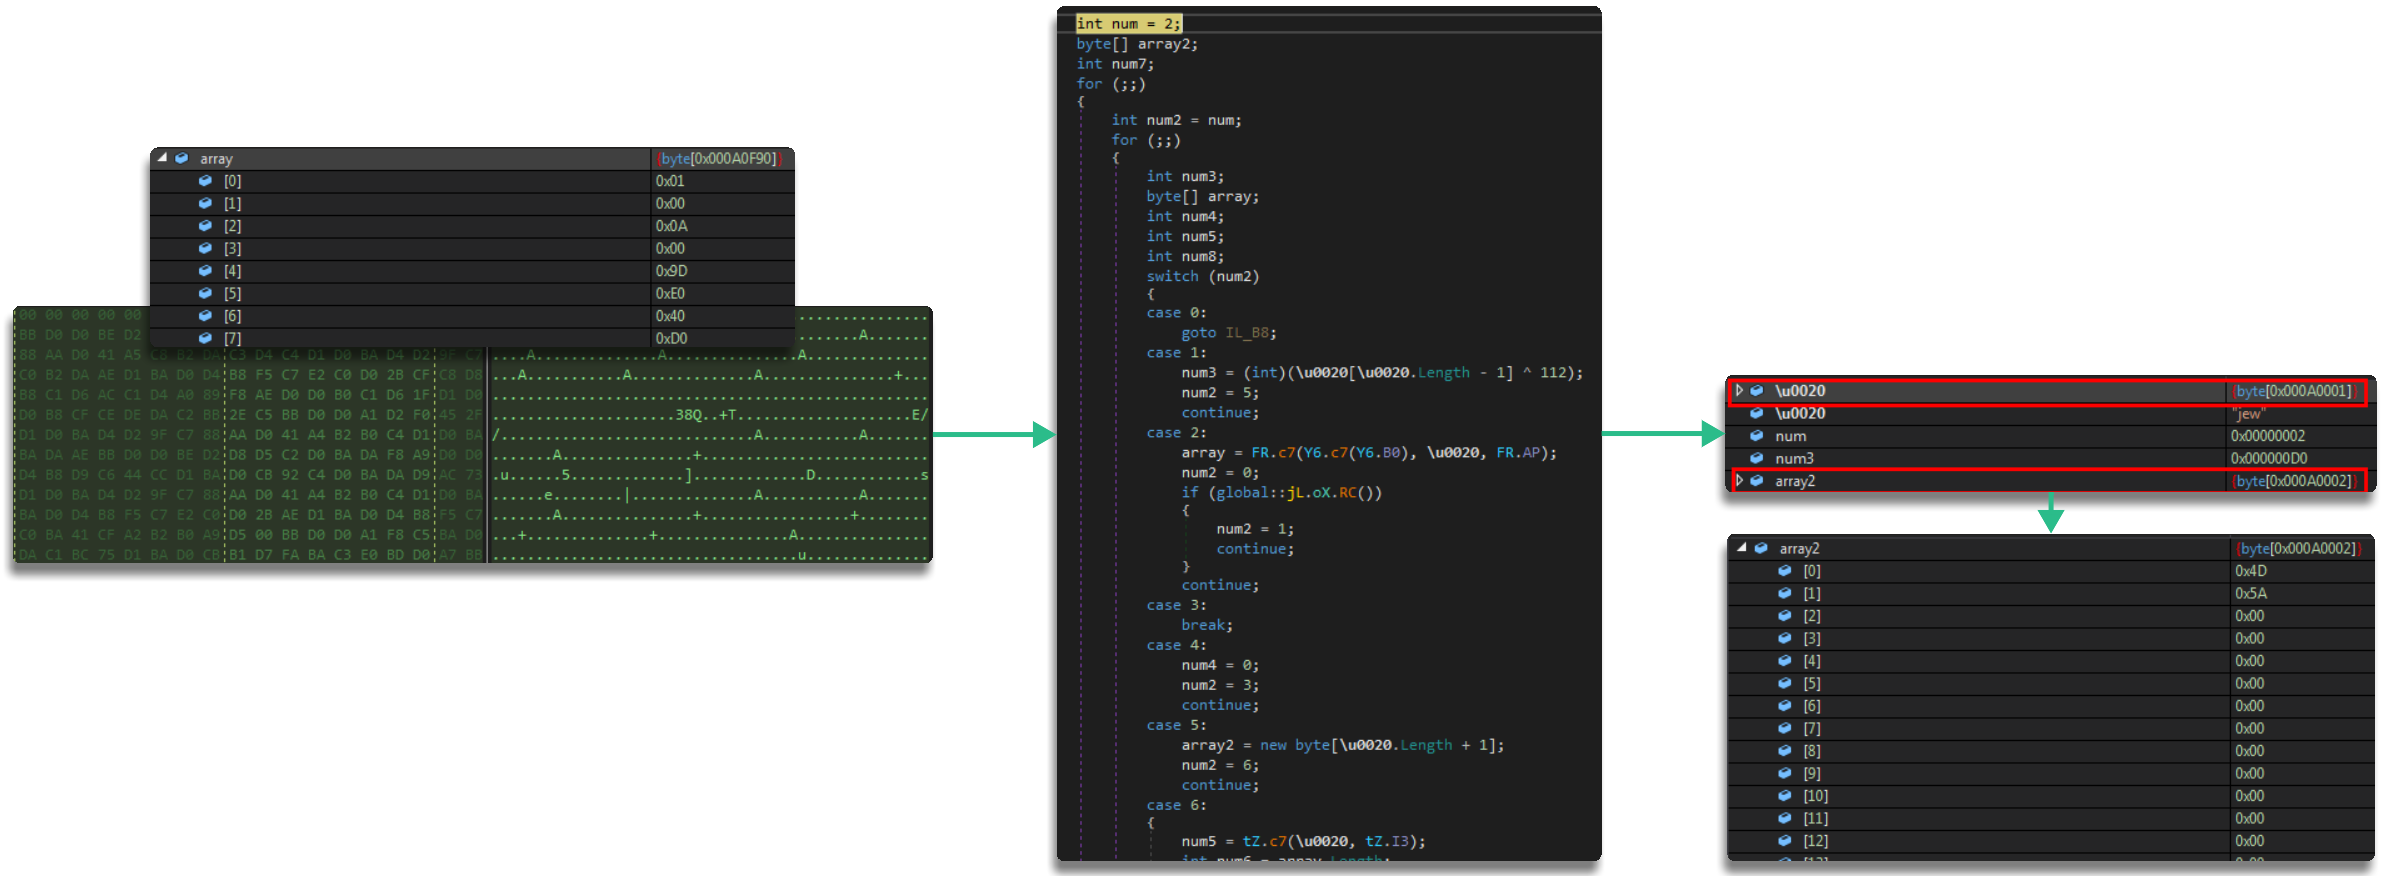Screen dimensions: 2382x876
Task: Click the icon next to the num variable
Action: (x=1756, y=436)
